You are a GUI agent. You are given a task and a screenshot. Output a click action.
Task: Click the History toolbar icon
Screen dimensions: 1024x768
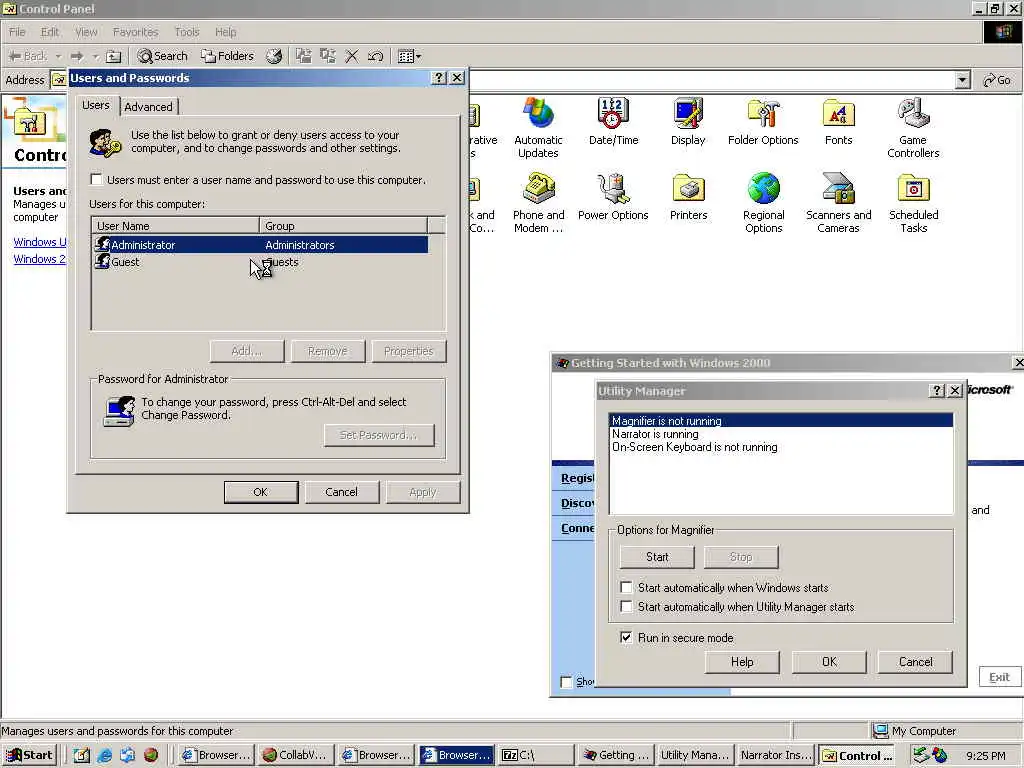coord(274,56)
